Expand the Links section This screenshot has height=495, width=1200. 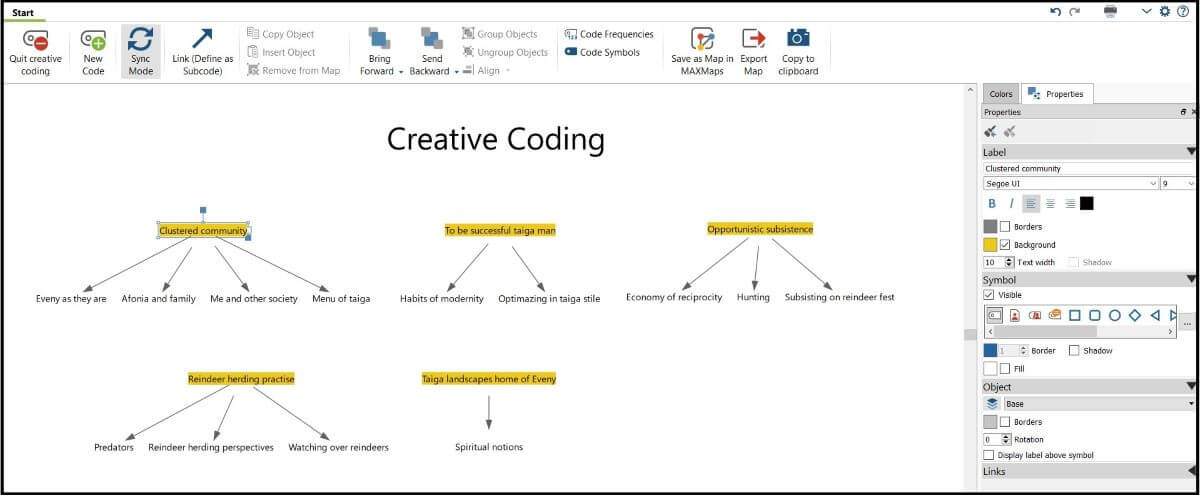1190,471
